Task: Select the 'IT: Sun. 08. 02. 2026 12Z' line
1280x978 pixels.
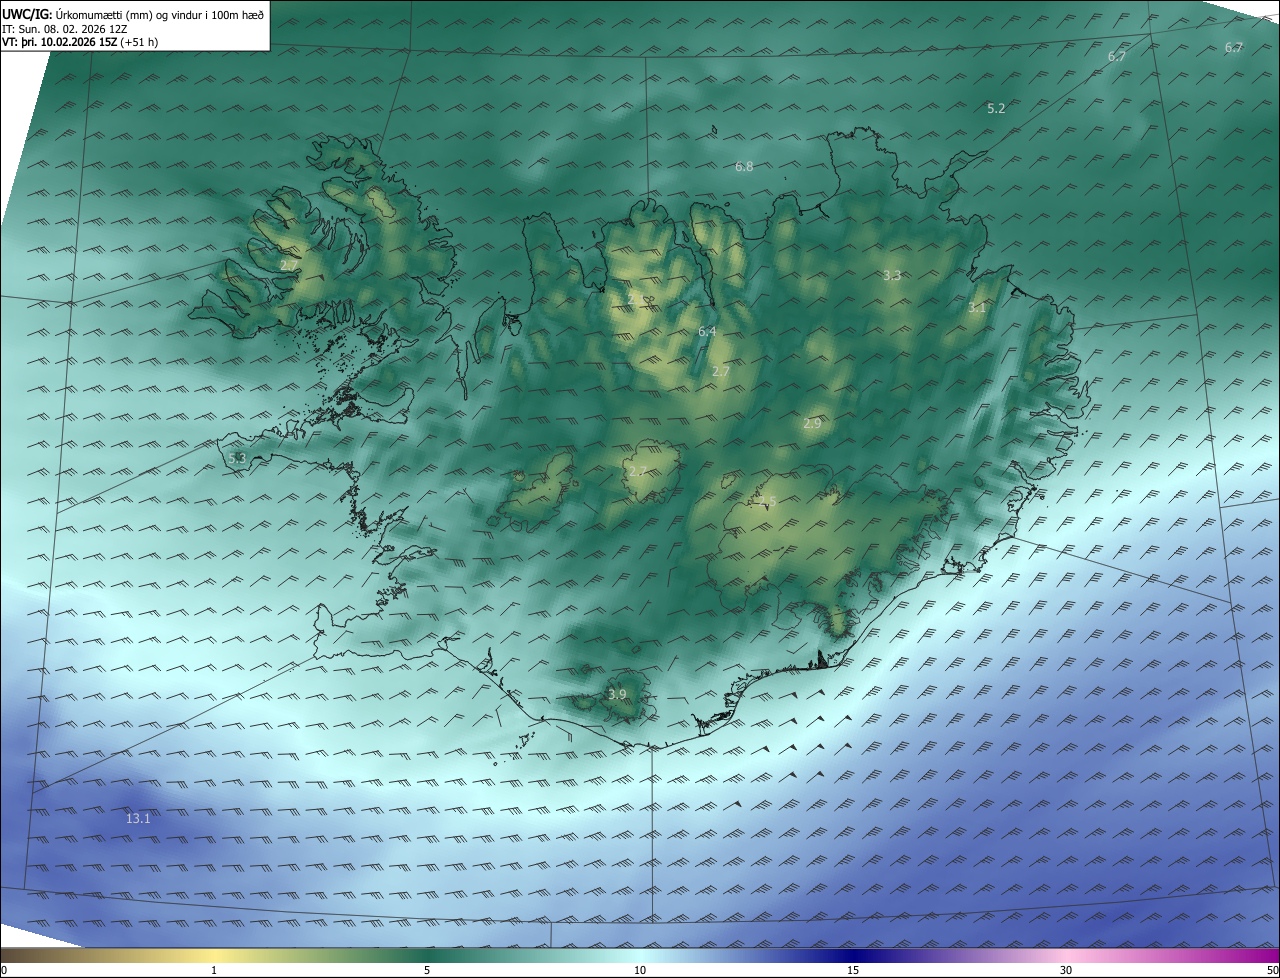Action: 65,29
